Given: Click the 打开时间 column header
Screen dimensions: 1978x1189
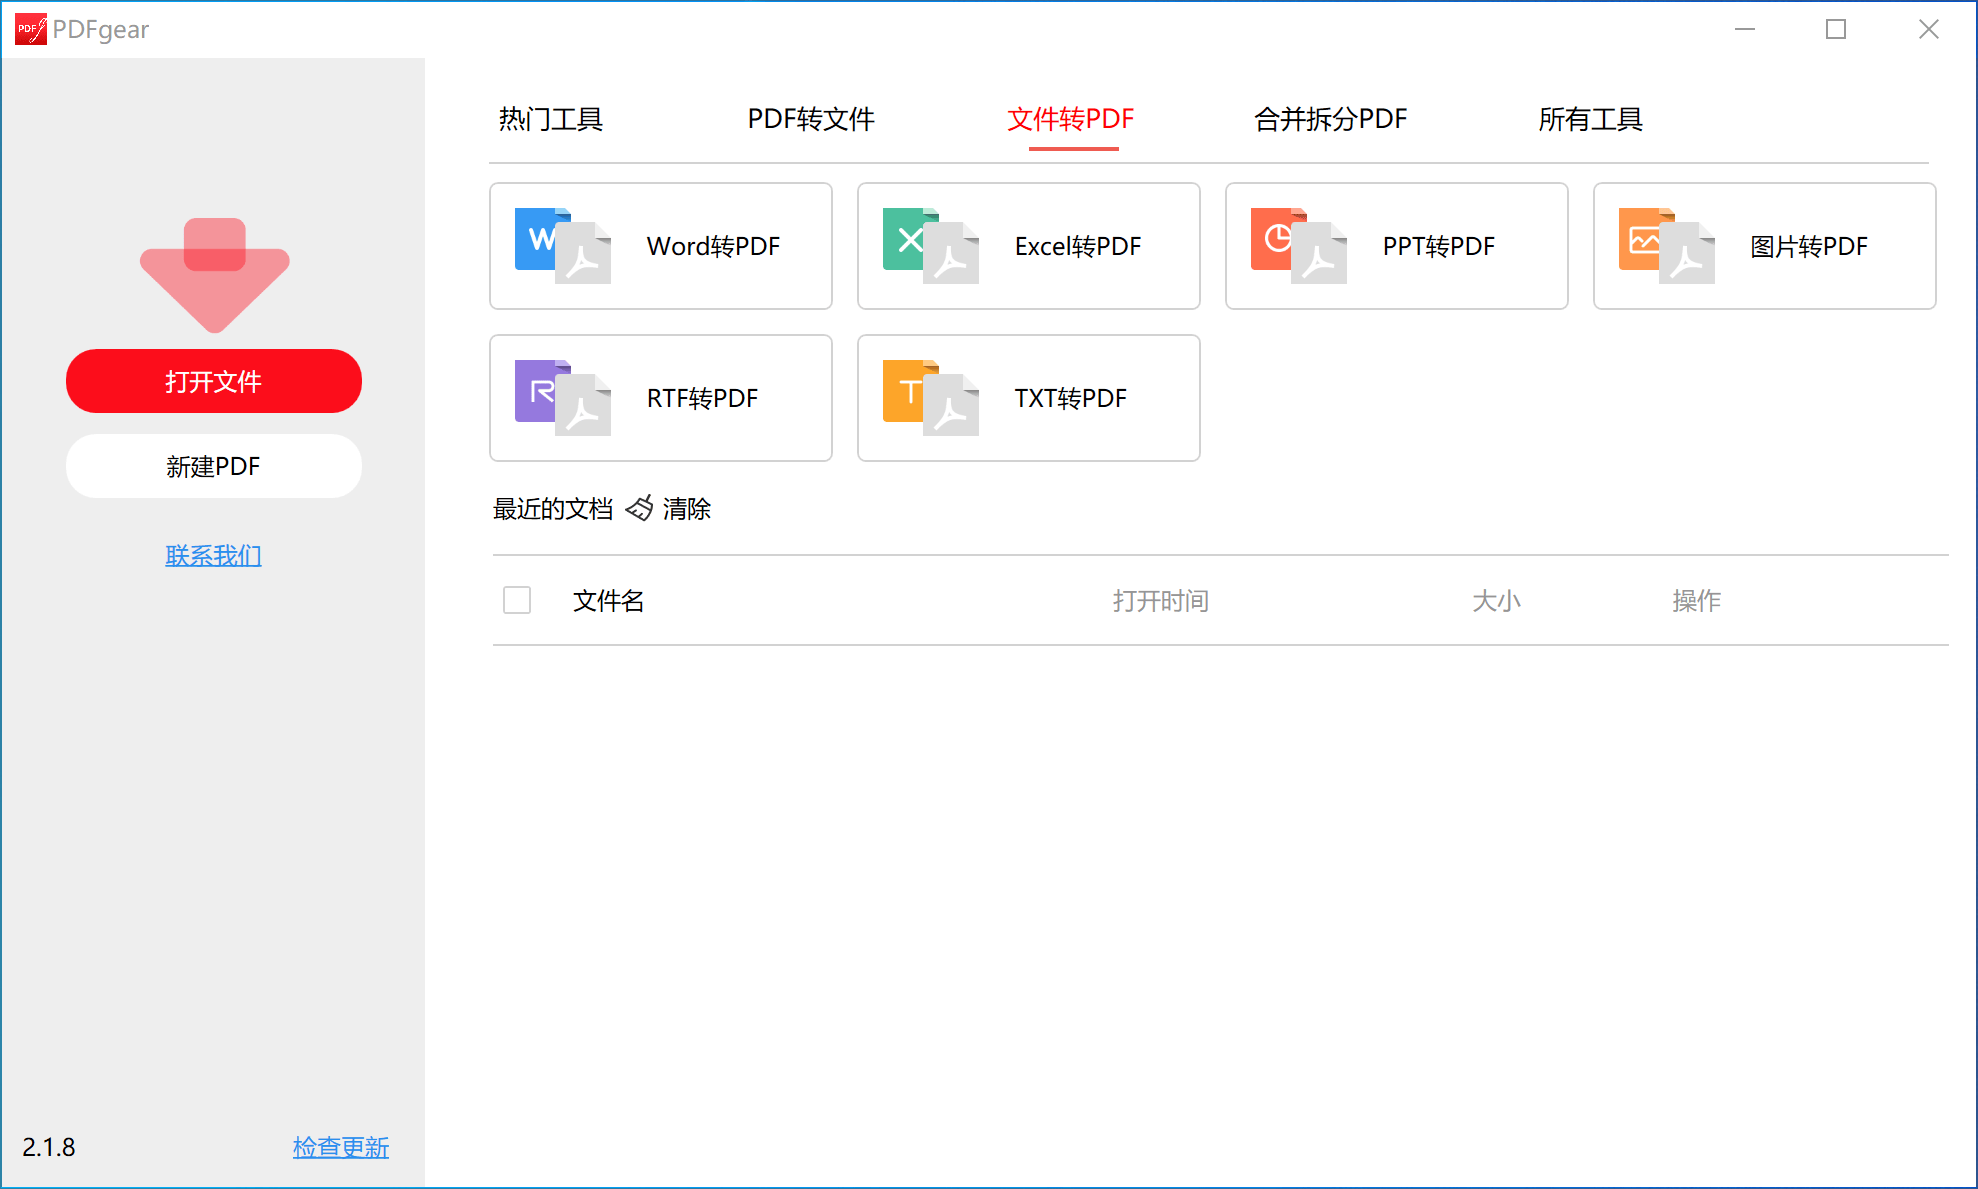Looking at the screenshot, I should 1160,600.
